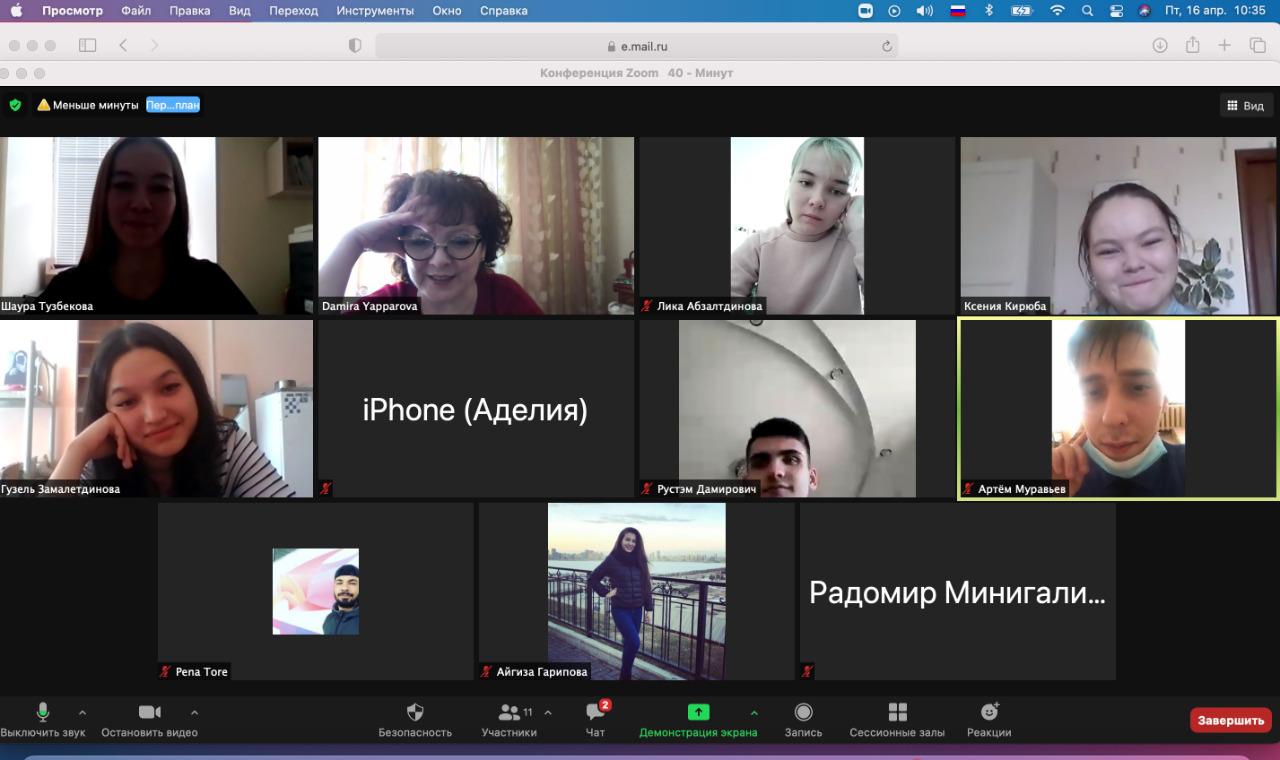This screenshot has width=1280, height=760.
Task: Click the green encryption shield icon
Action: pos(15,105)
